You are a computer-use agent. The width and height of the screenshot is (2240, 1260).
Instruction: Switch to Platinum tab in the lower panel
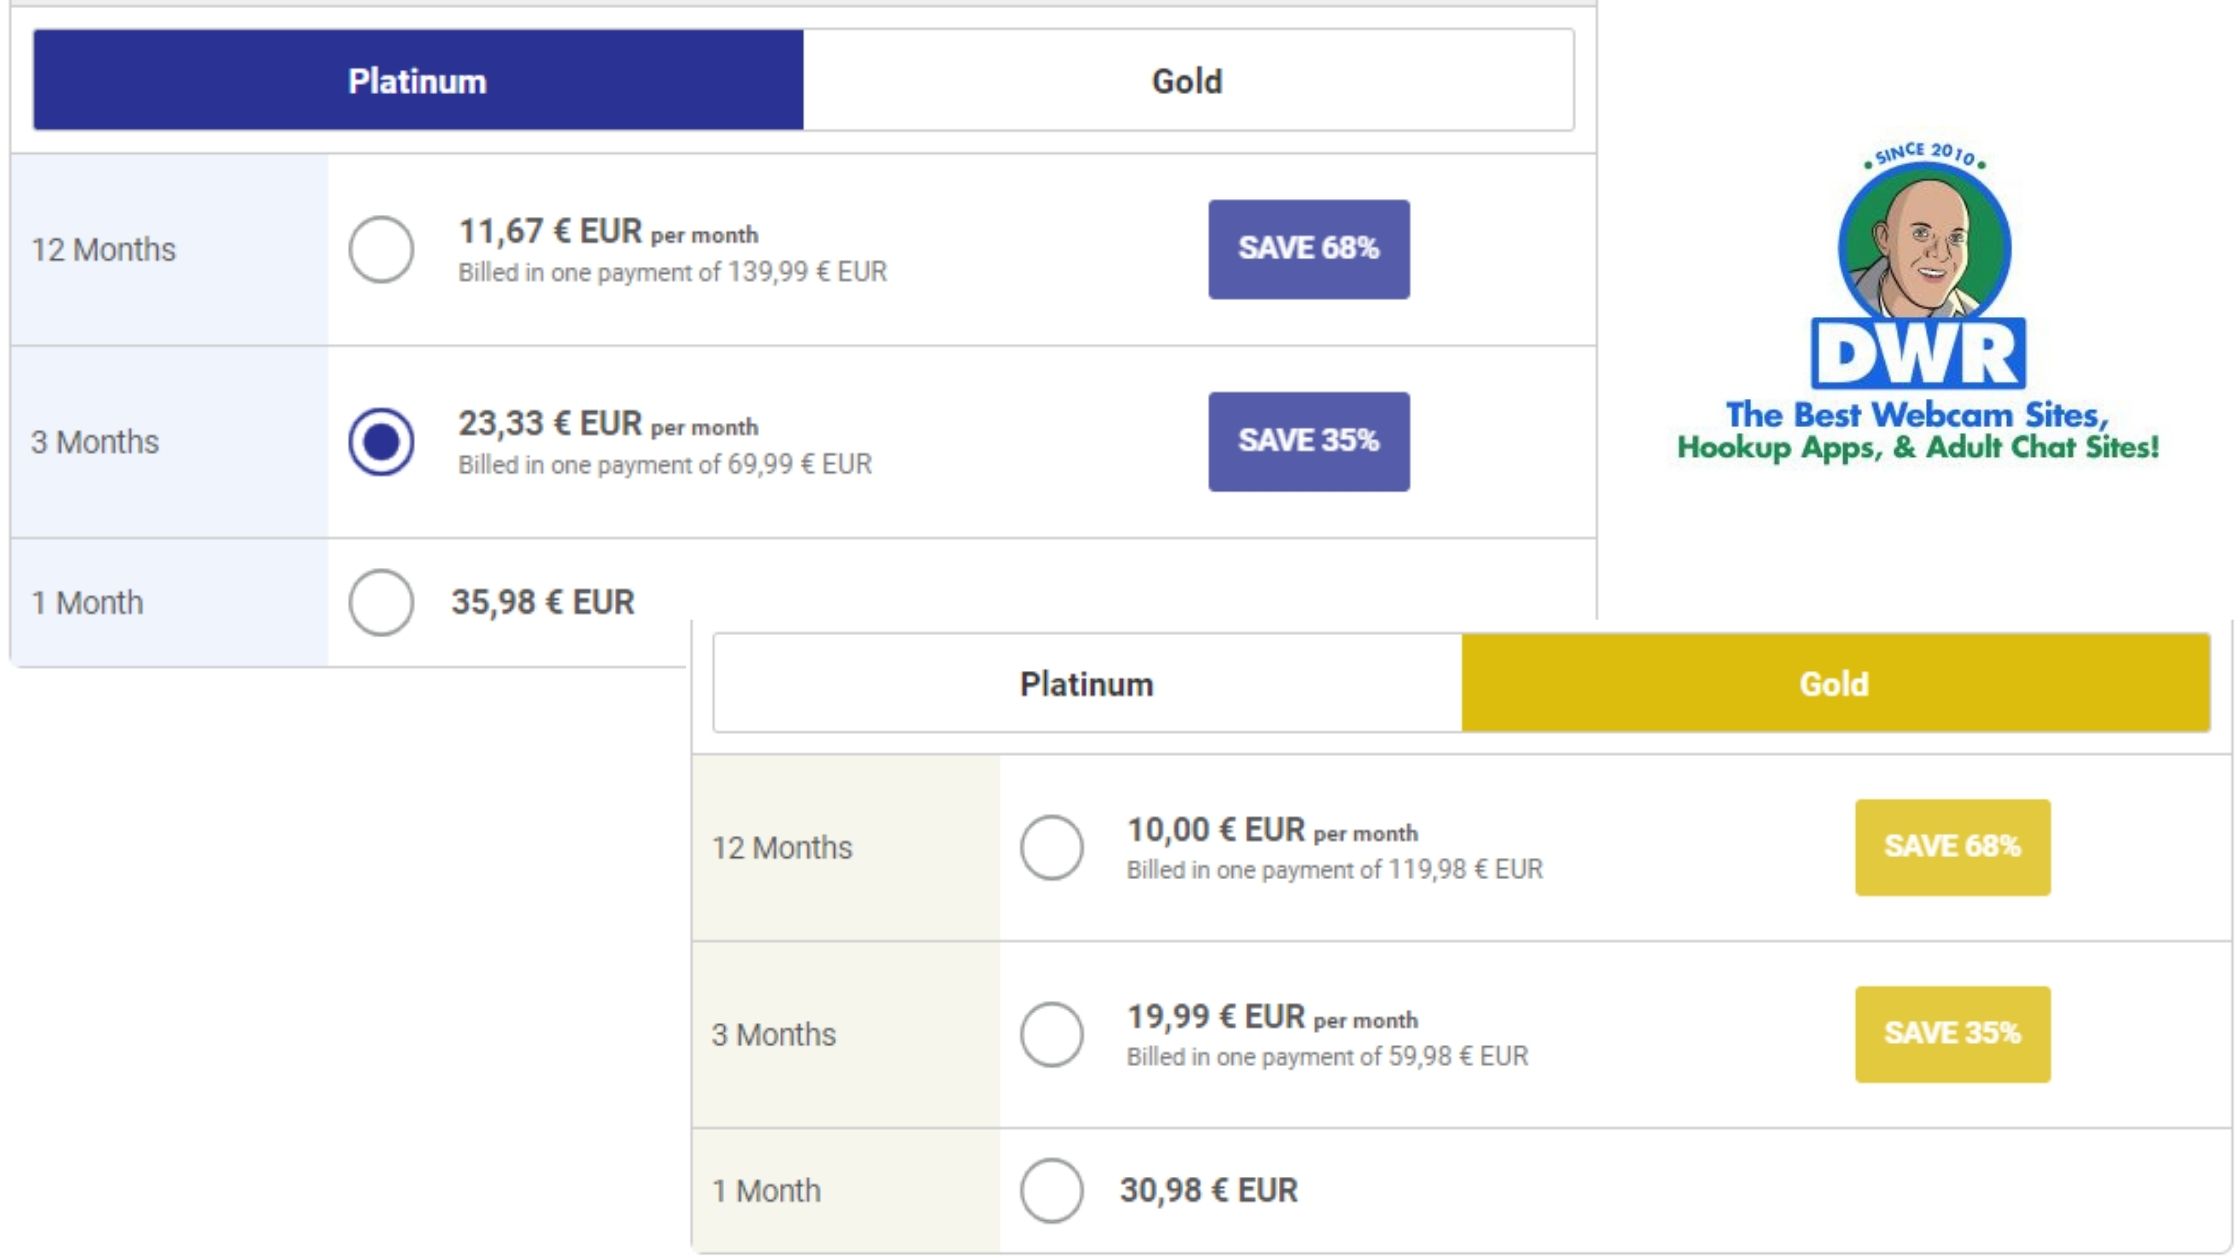coord(1087,684)
